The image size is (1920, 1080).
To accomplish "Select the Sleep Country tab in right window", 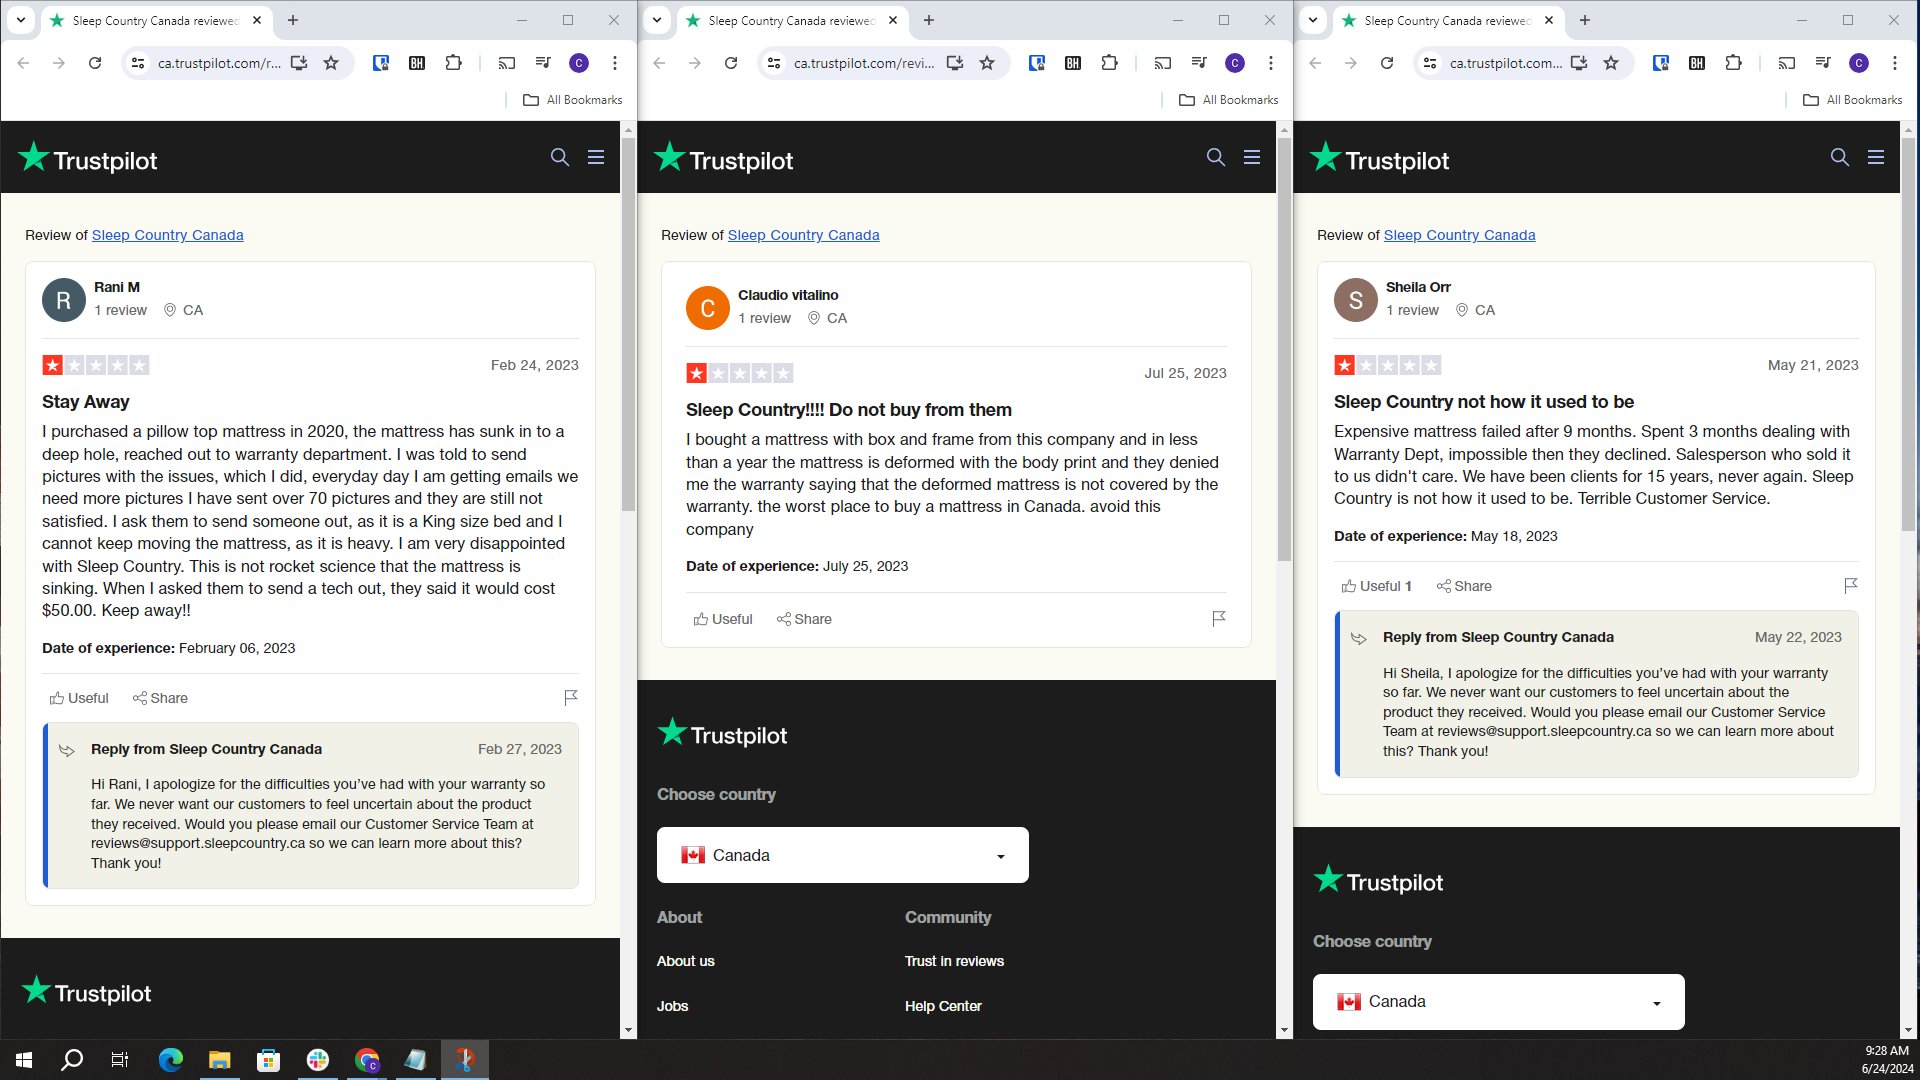I will point(1447,21).
